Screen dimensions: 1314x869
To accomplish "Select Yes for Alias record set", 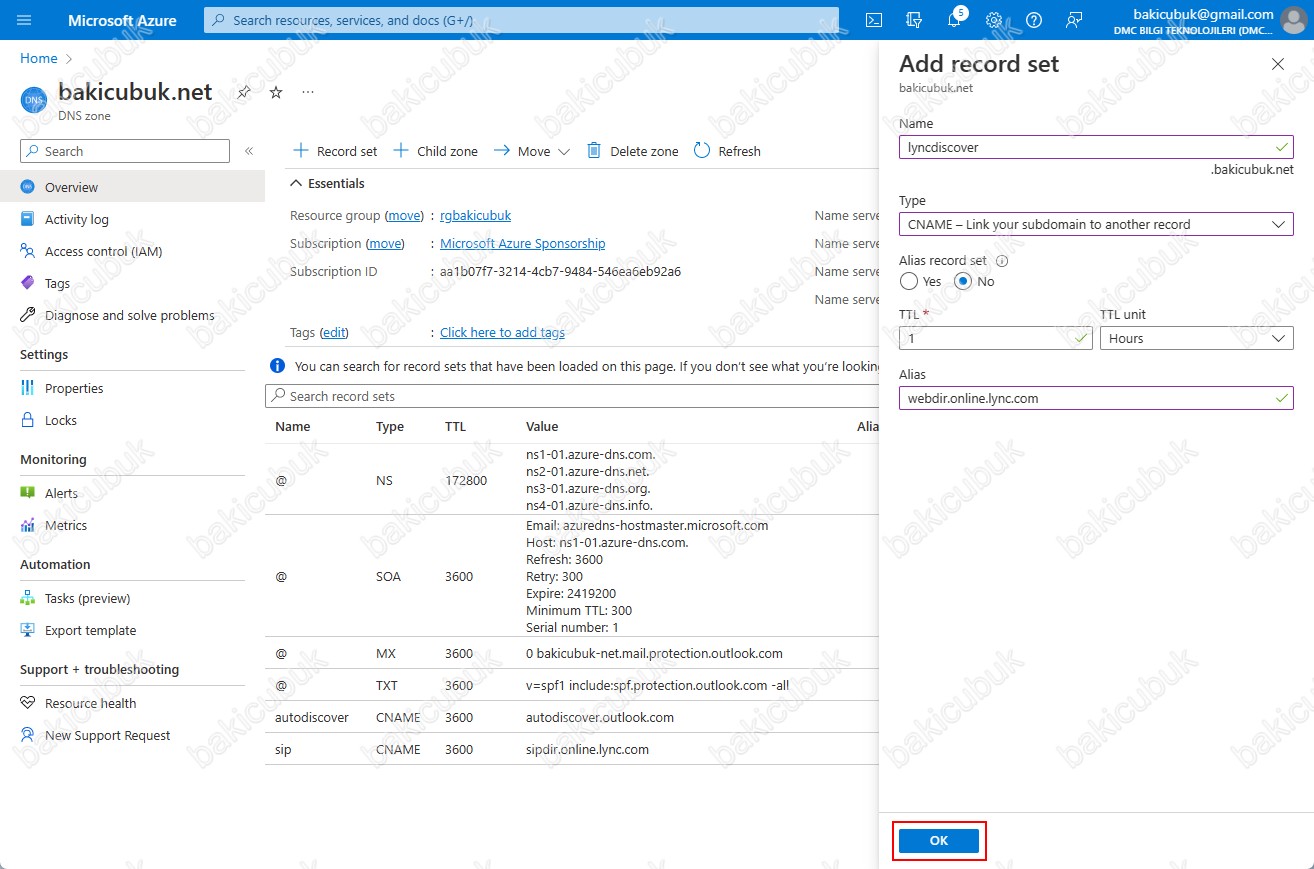I will tap(909, 282).
